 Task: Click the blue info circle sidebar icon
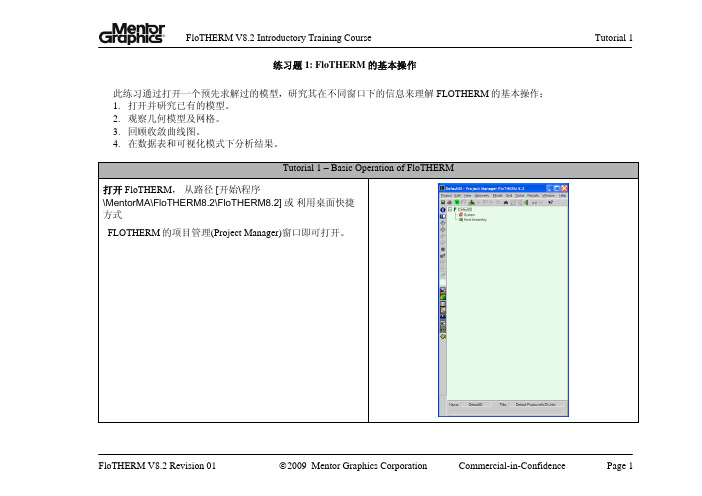click(443, 210)
